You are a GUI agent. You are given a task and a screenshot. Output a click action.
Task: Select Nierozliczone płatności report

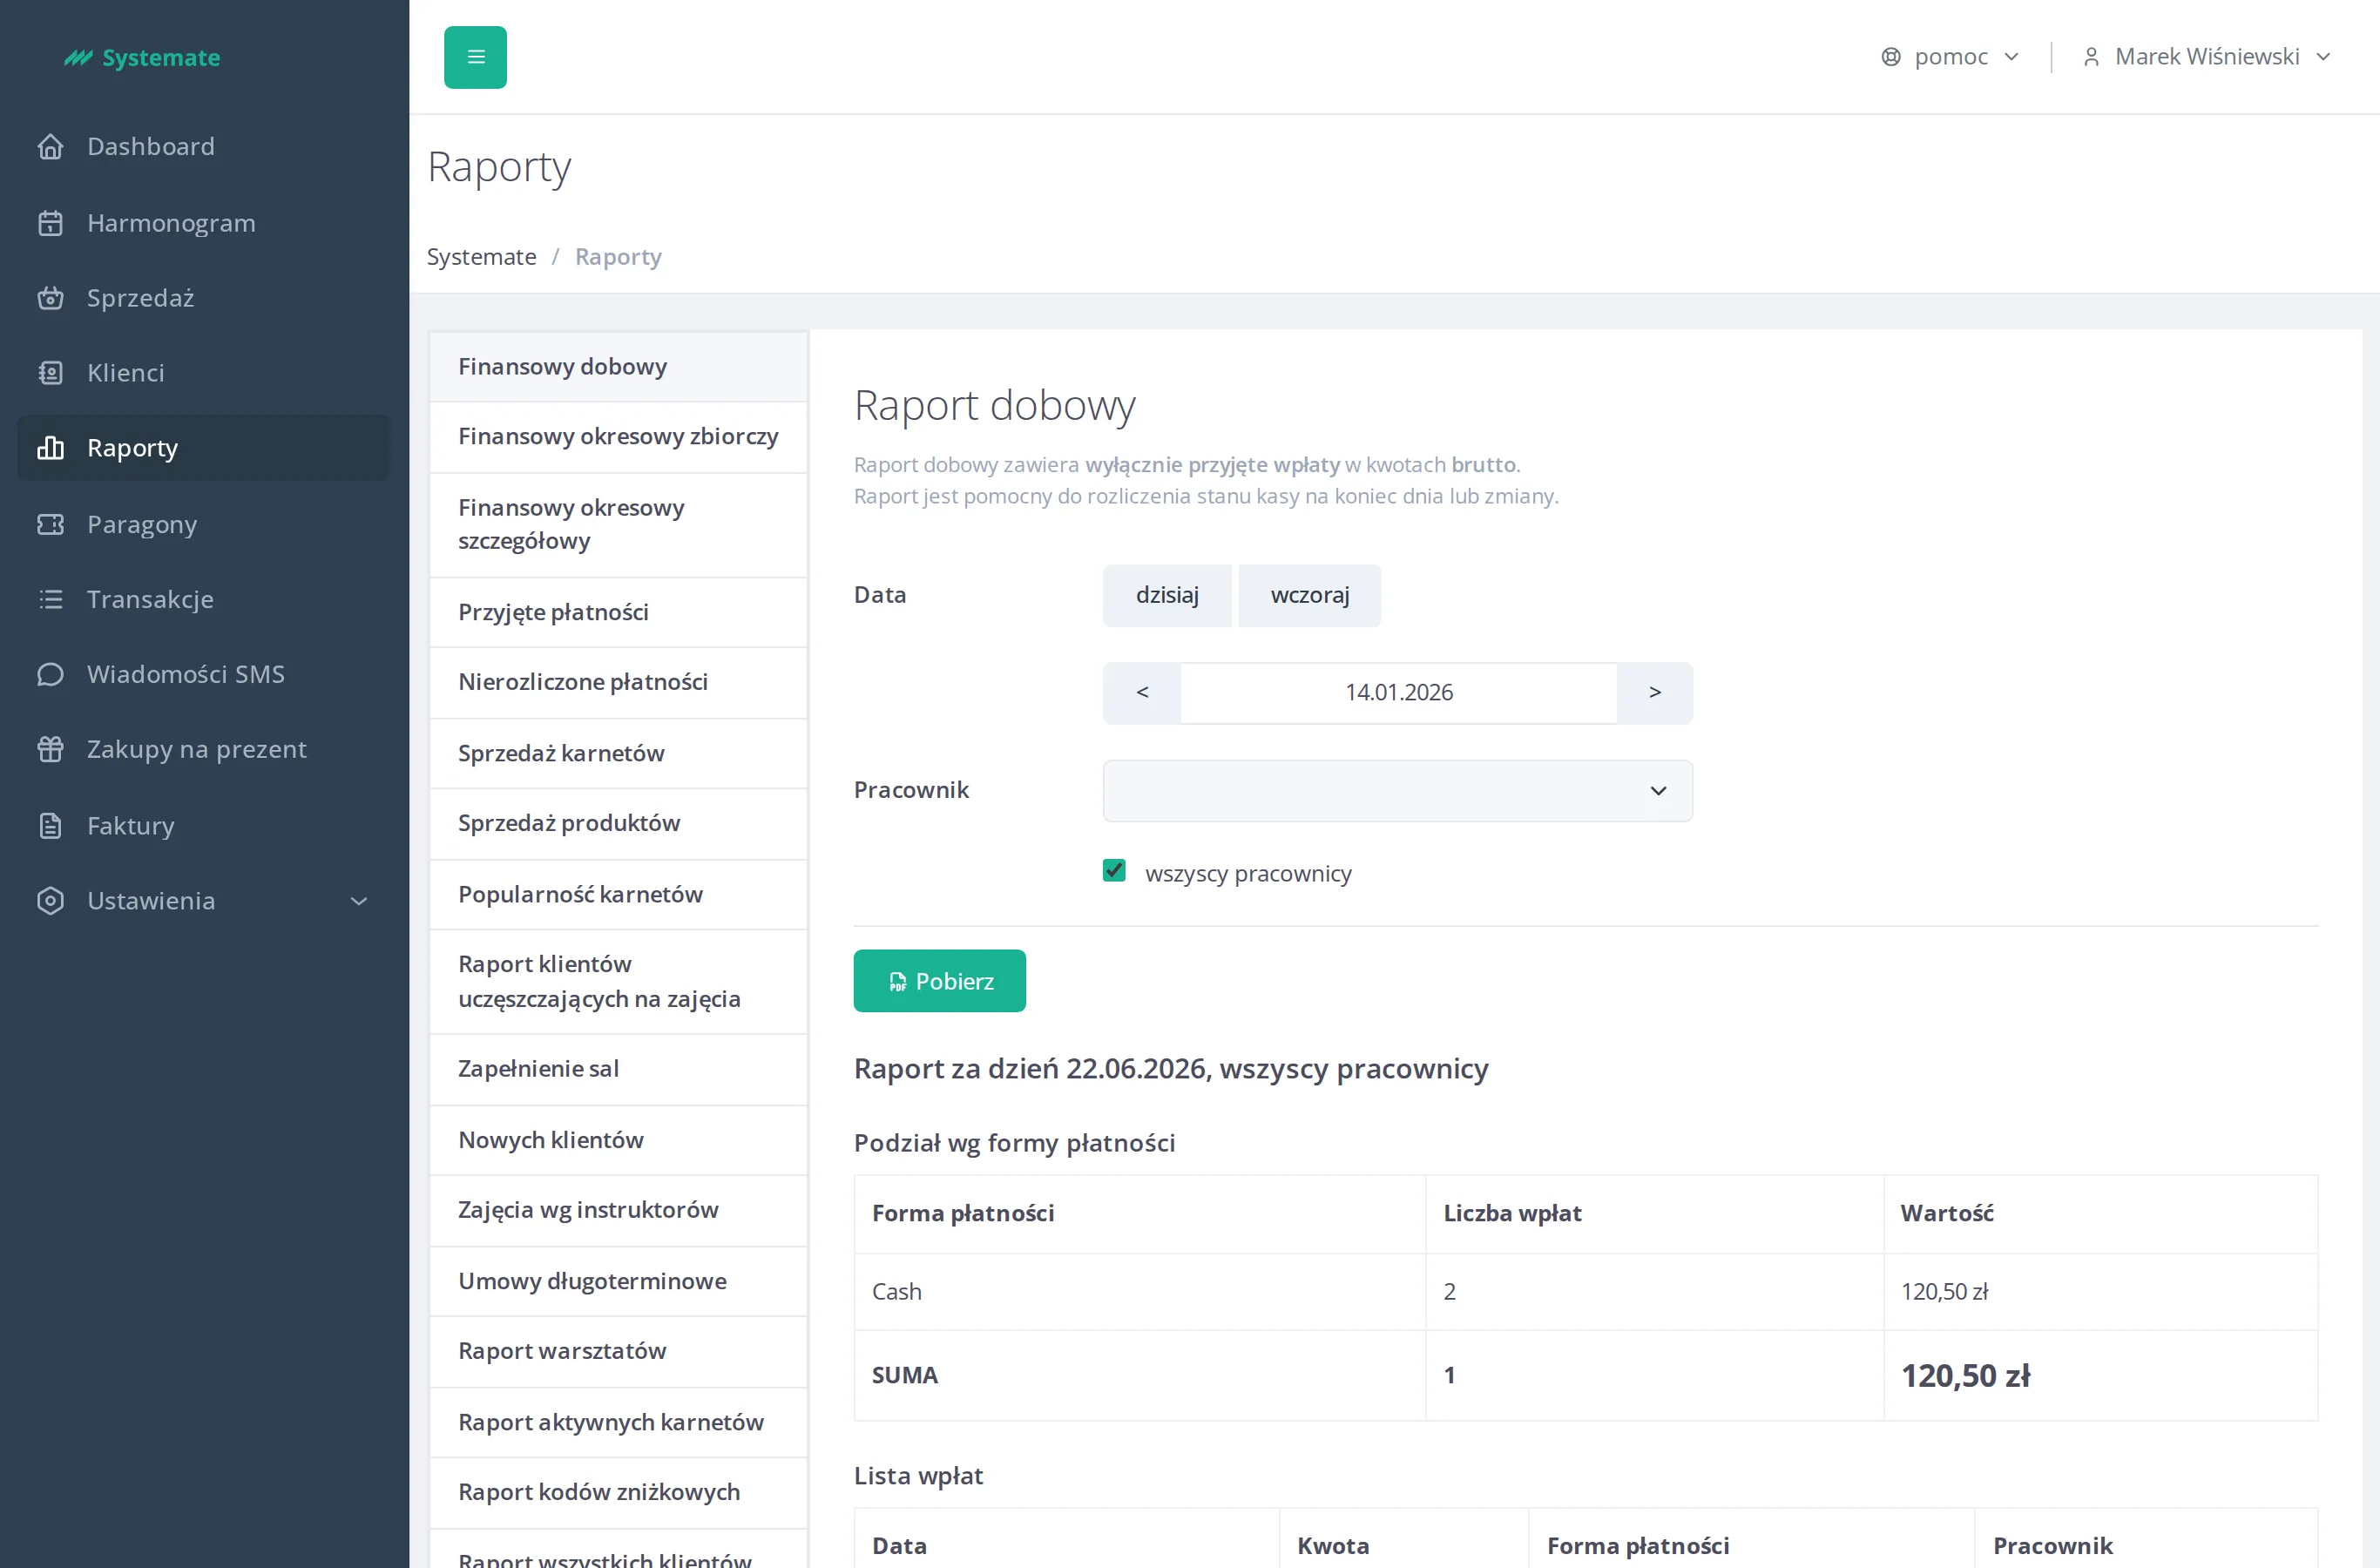pos(618,682)
